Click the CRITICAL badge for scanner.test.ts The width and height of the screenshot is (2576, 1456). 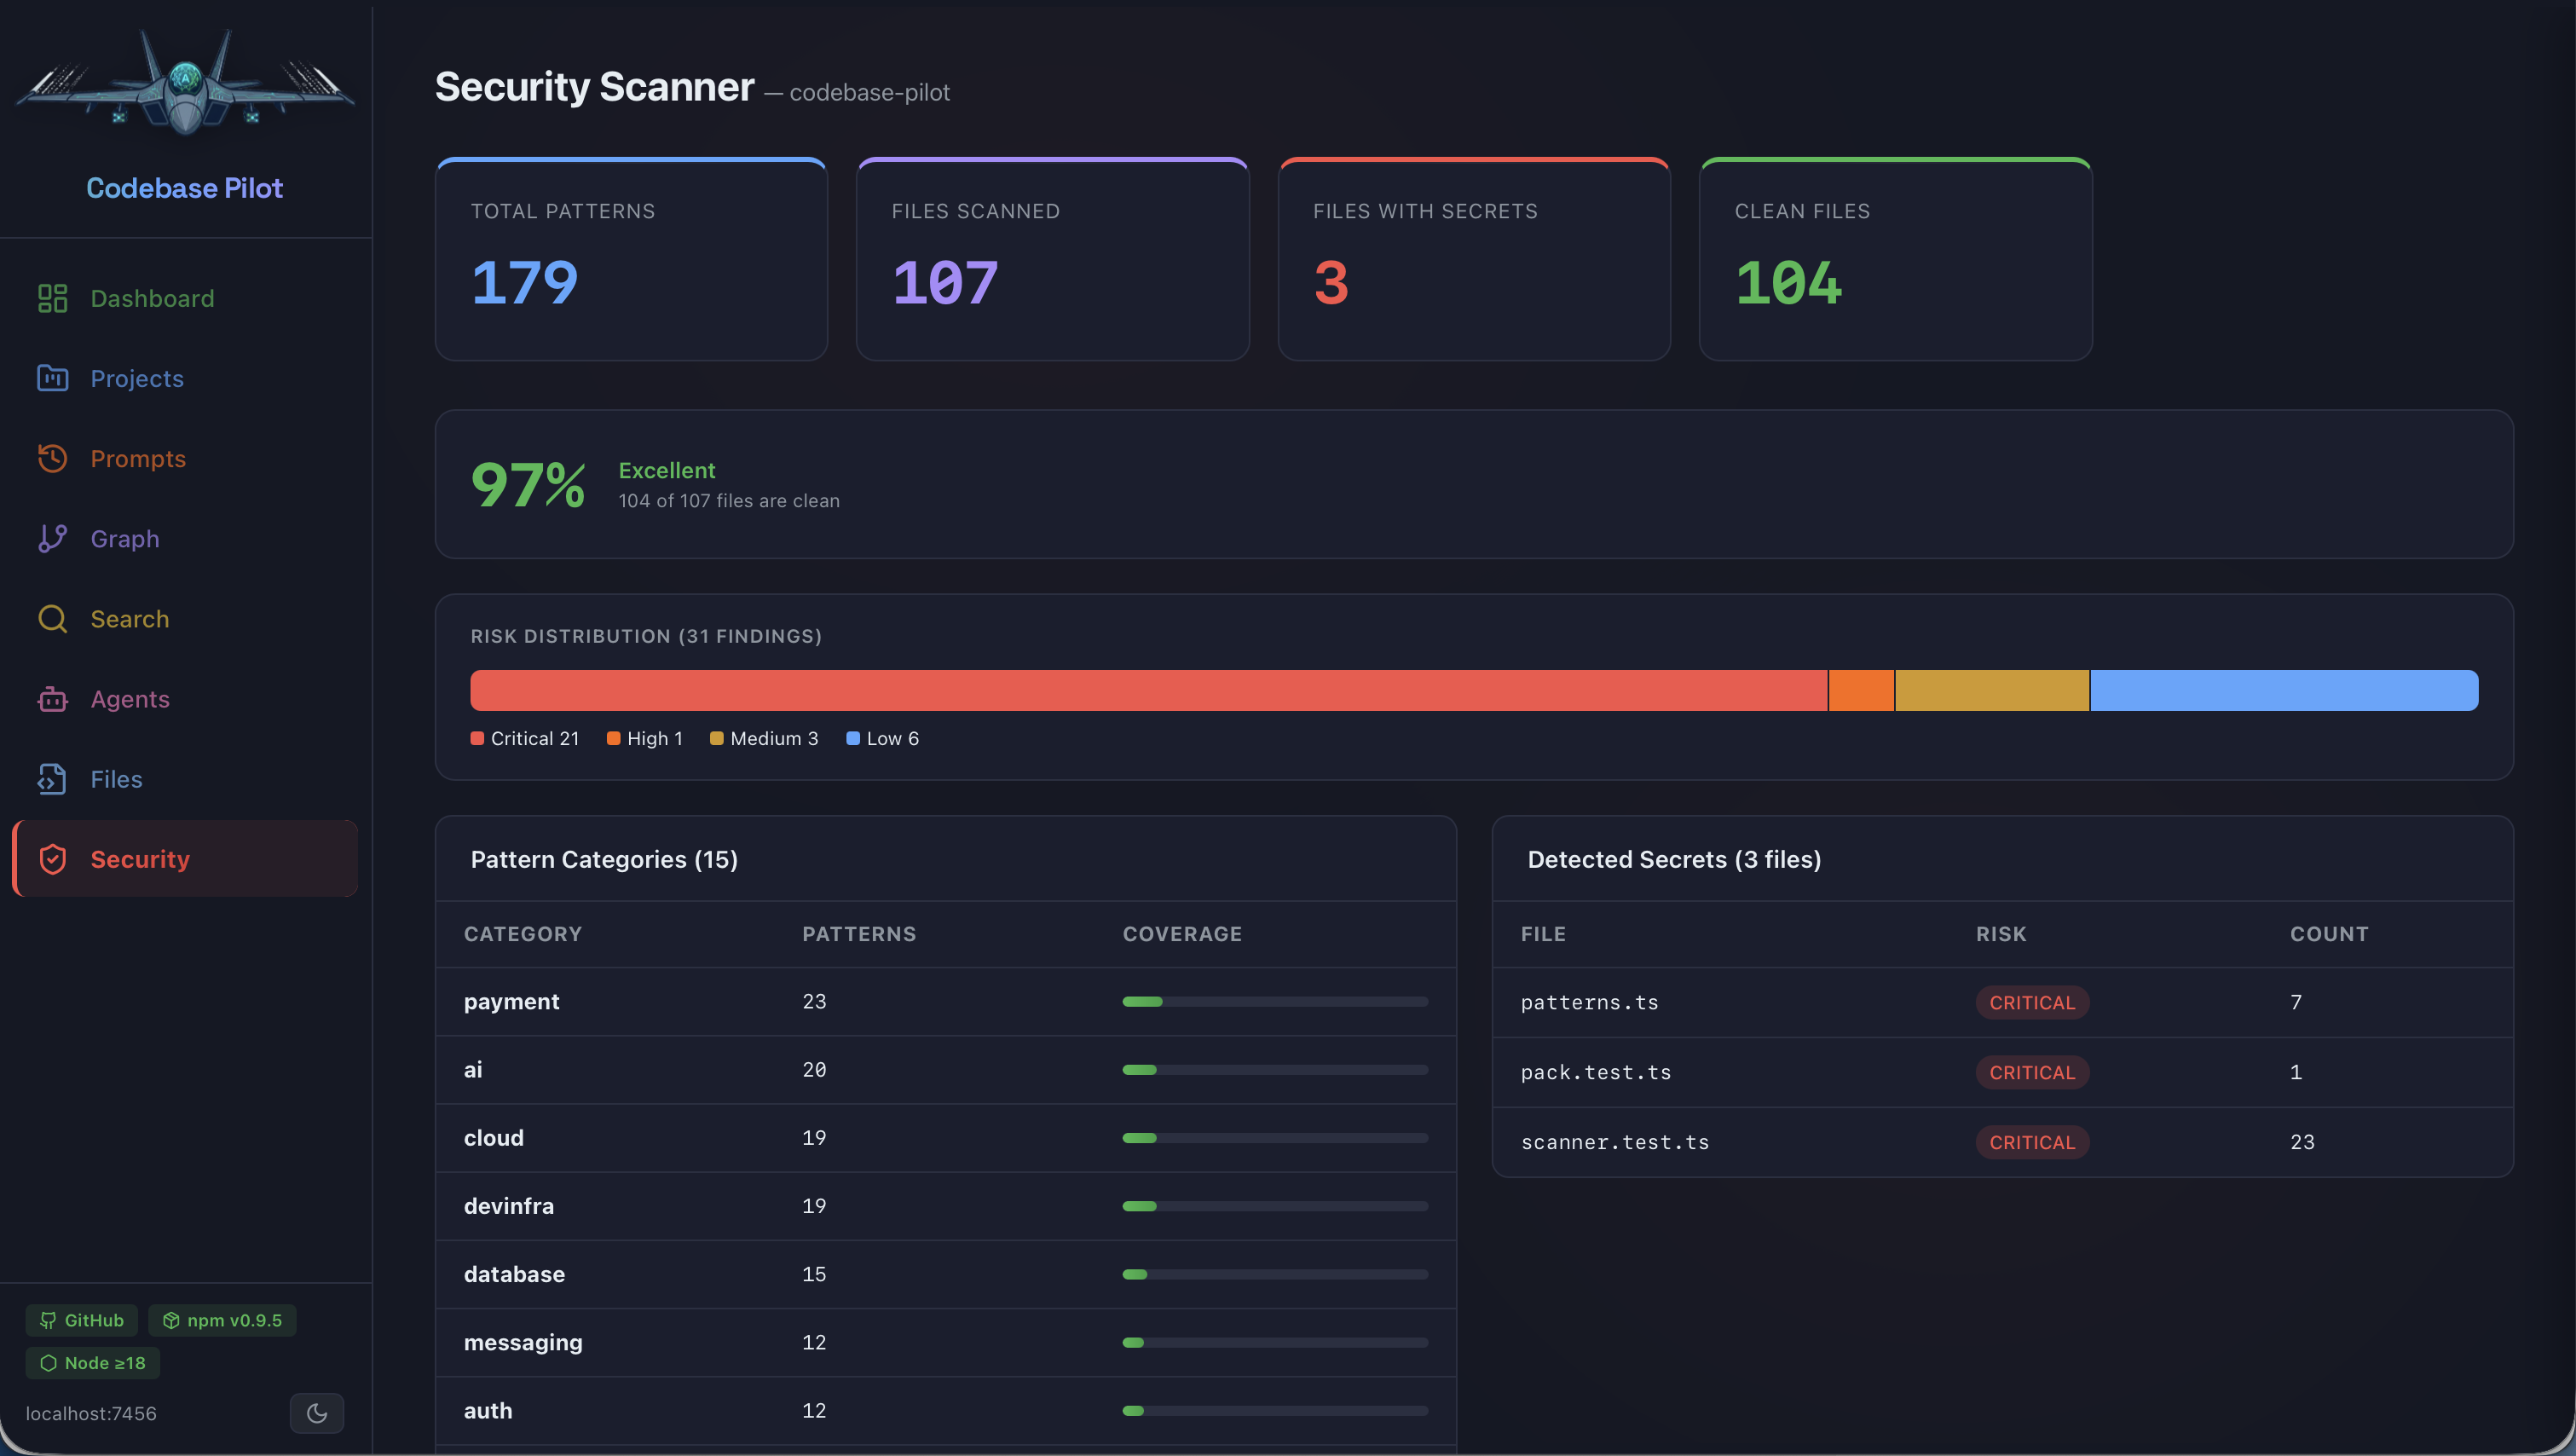(x=2031, y=1142)
